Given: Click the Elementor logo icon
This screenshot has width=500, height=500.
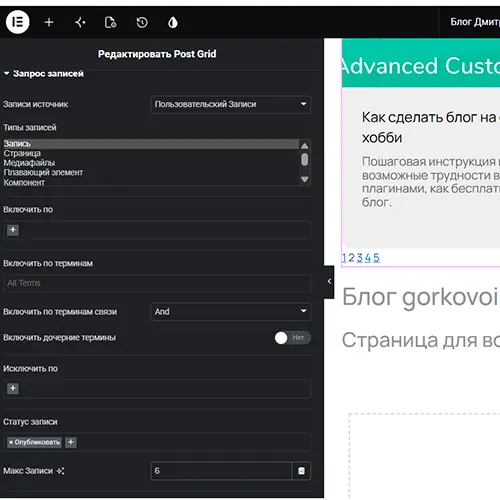Looking at the screenshot, I should pyautogui.click(x=17, y=22).
